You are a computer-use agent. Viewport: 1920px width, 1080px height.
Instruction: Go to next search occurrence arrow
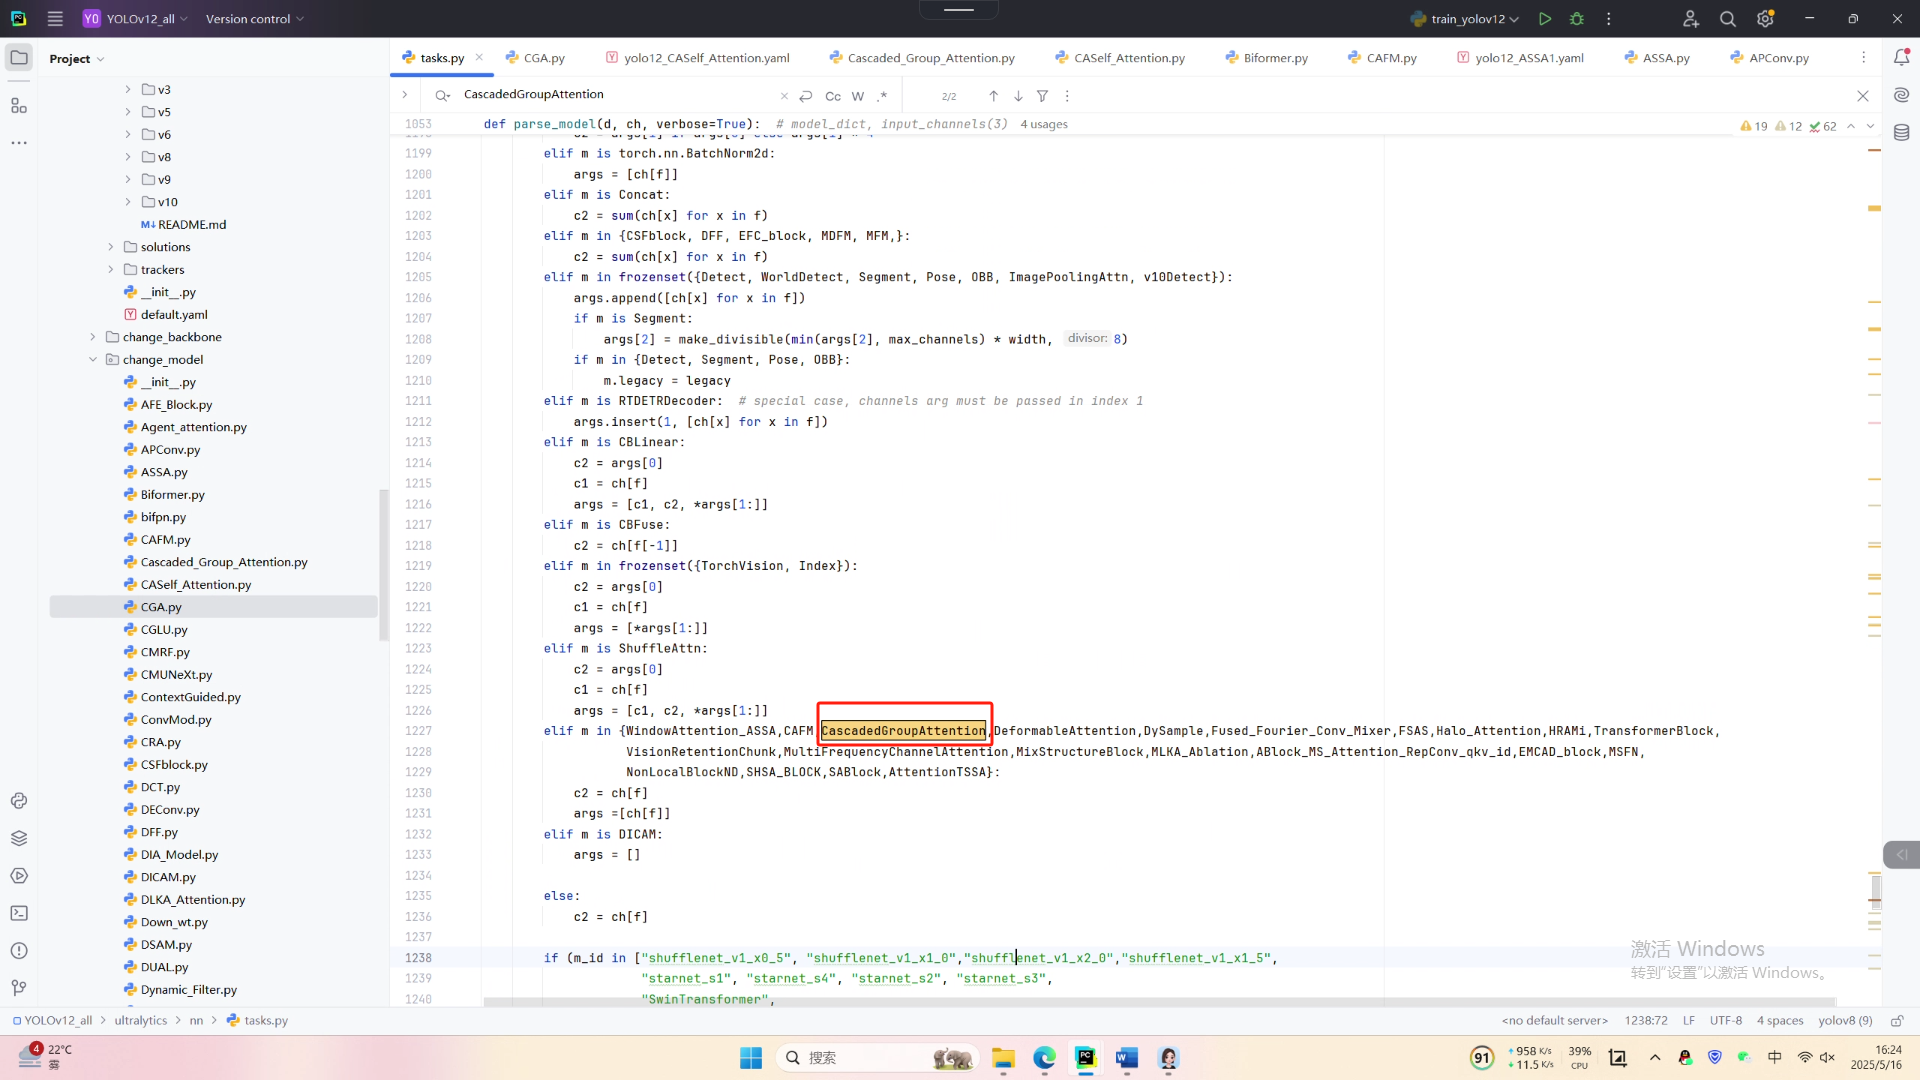point(1018,96)
